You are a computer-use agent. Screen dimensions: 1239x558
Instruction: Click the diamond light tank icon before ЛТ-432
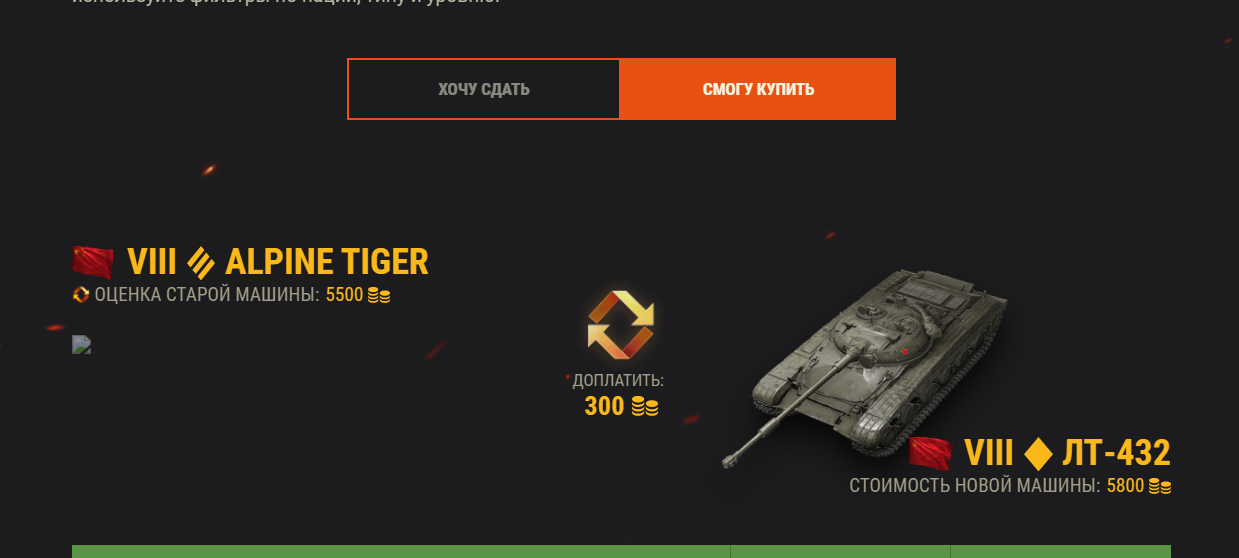(x=1039, y=454)
